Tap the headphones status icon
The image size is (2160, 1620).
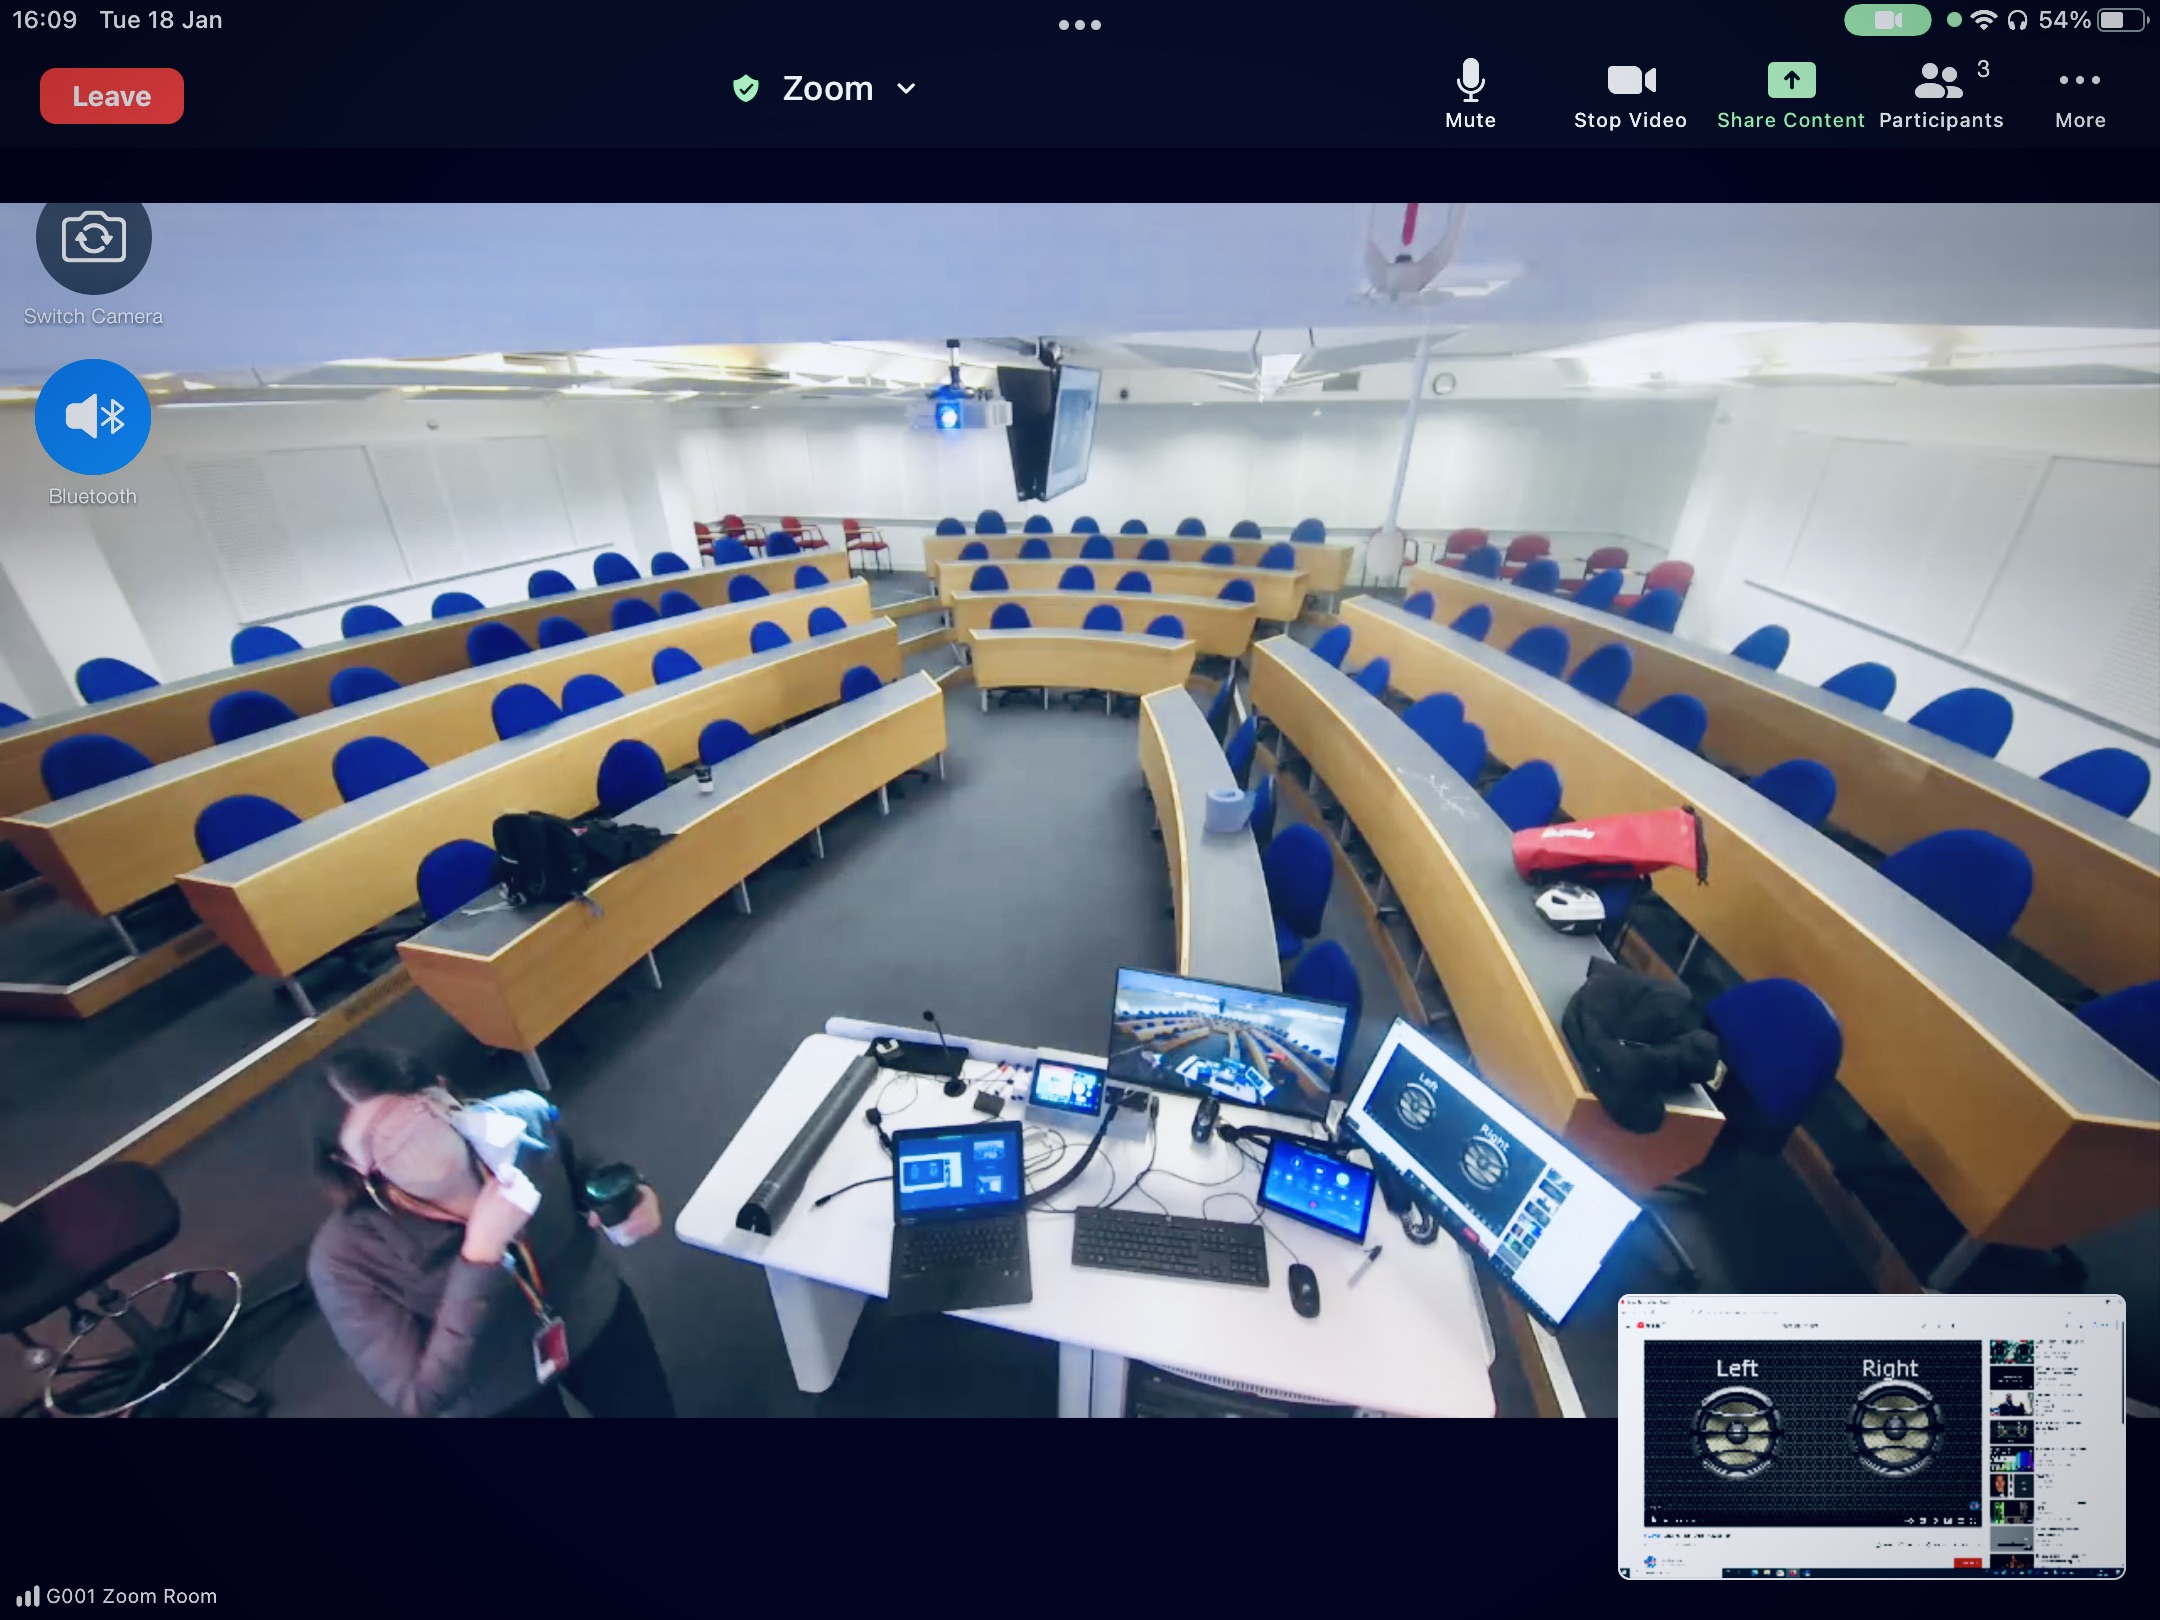[x=2017, y=20]
